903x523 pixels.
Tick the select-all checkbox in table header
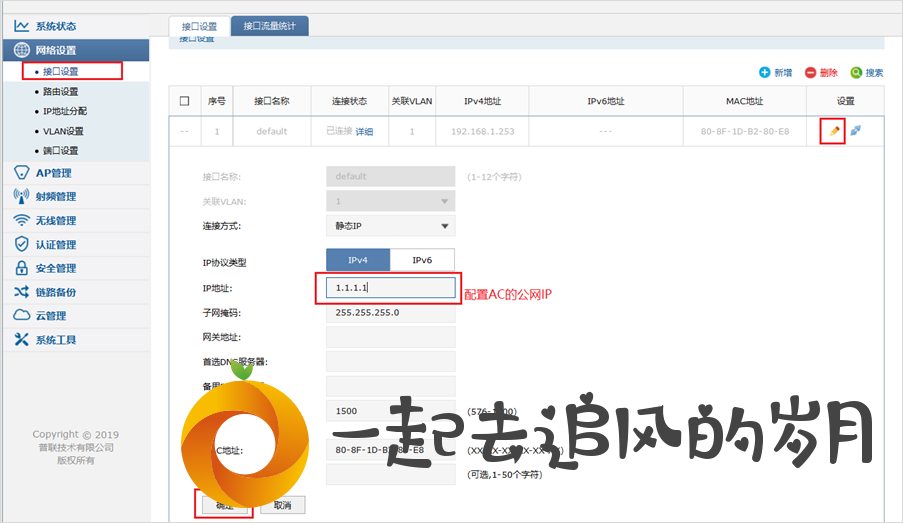click(x=184, y=101)
